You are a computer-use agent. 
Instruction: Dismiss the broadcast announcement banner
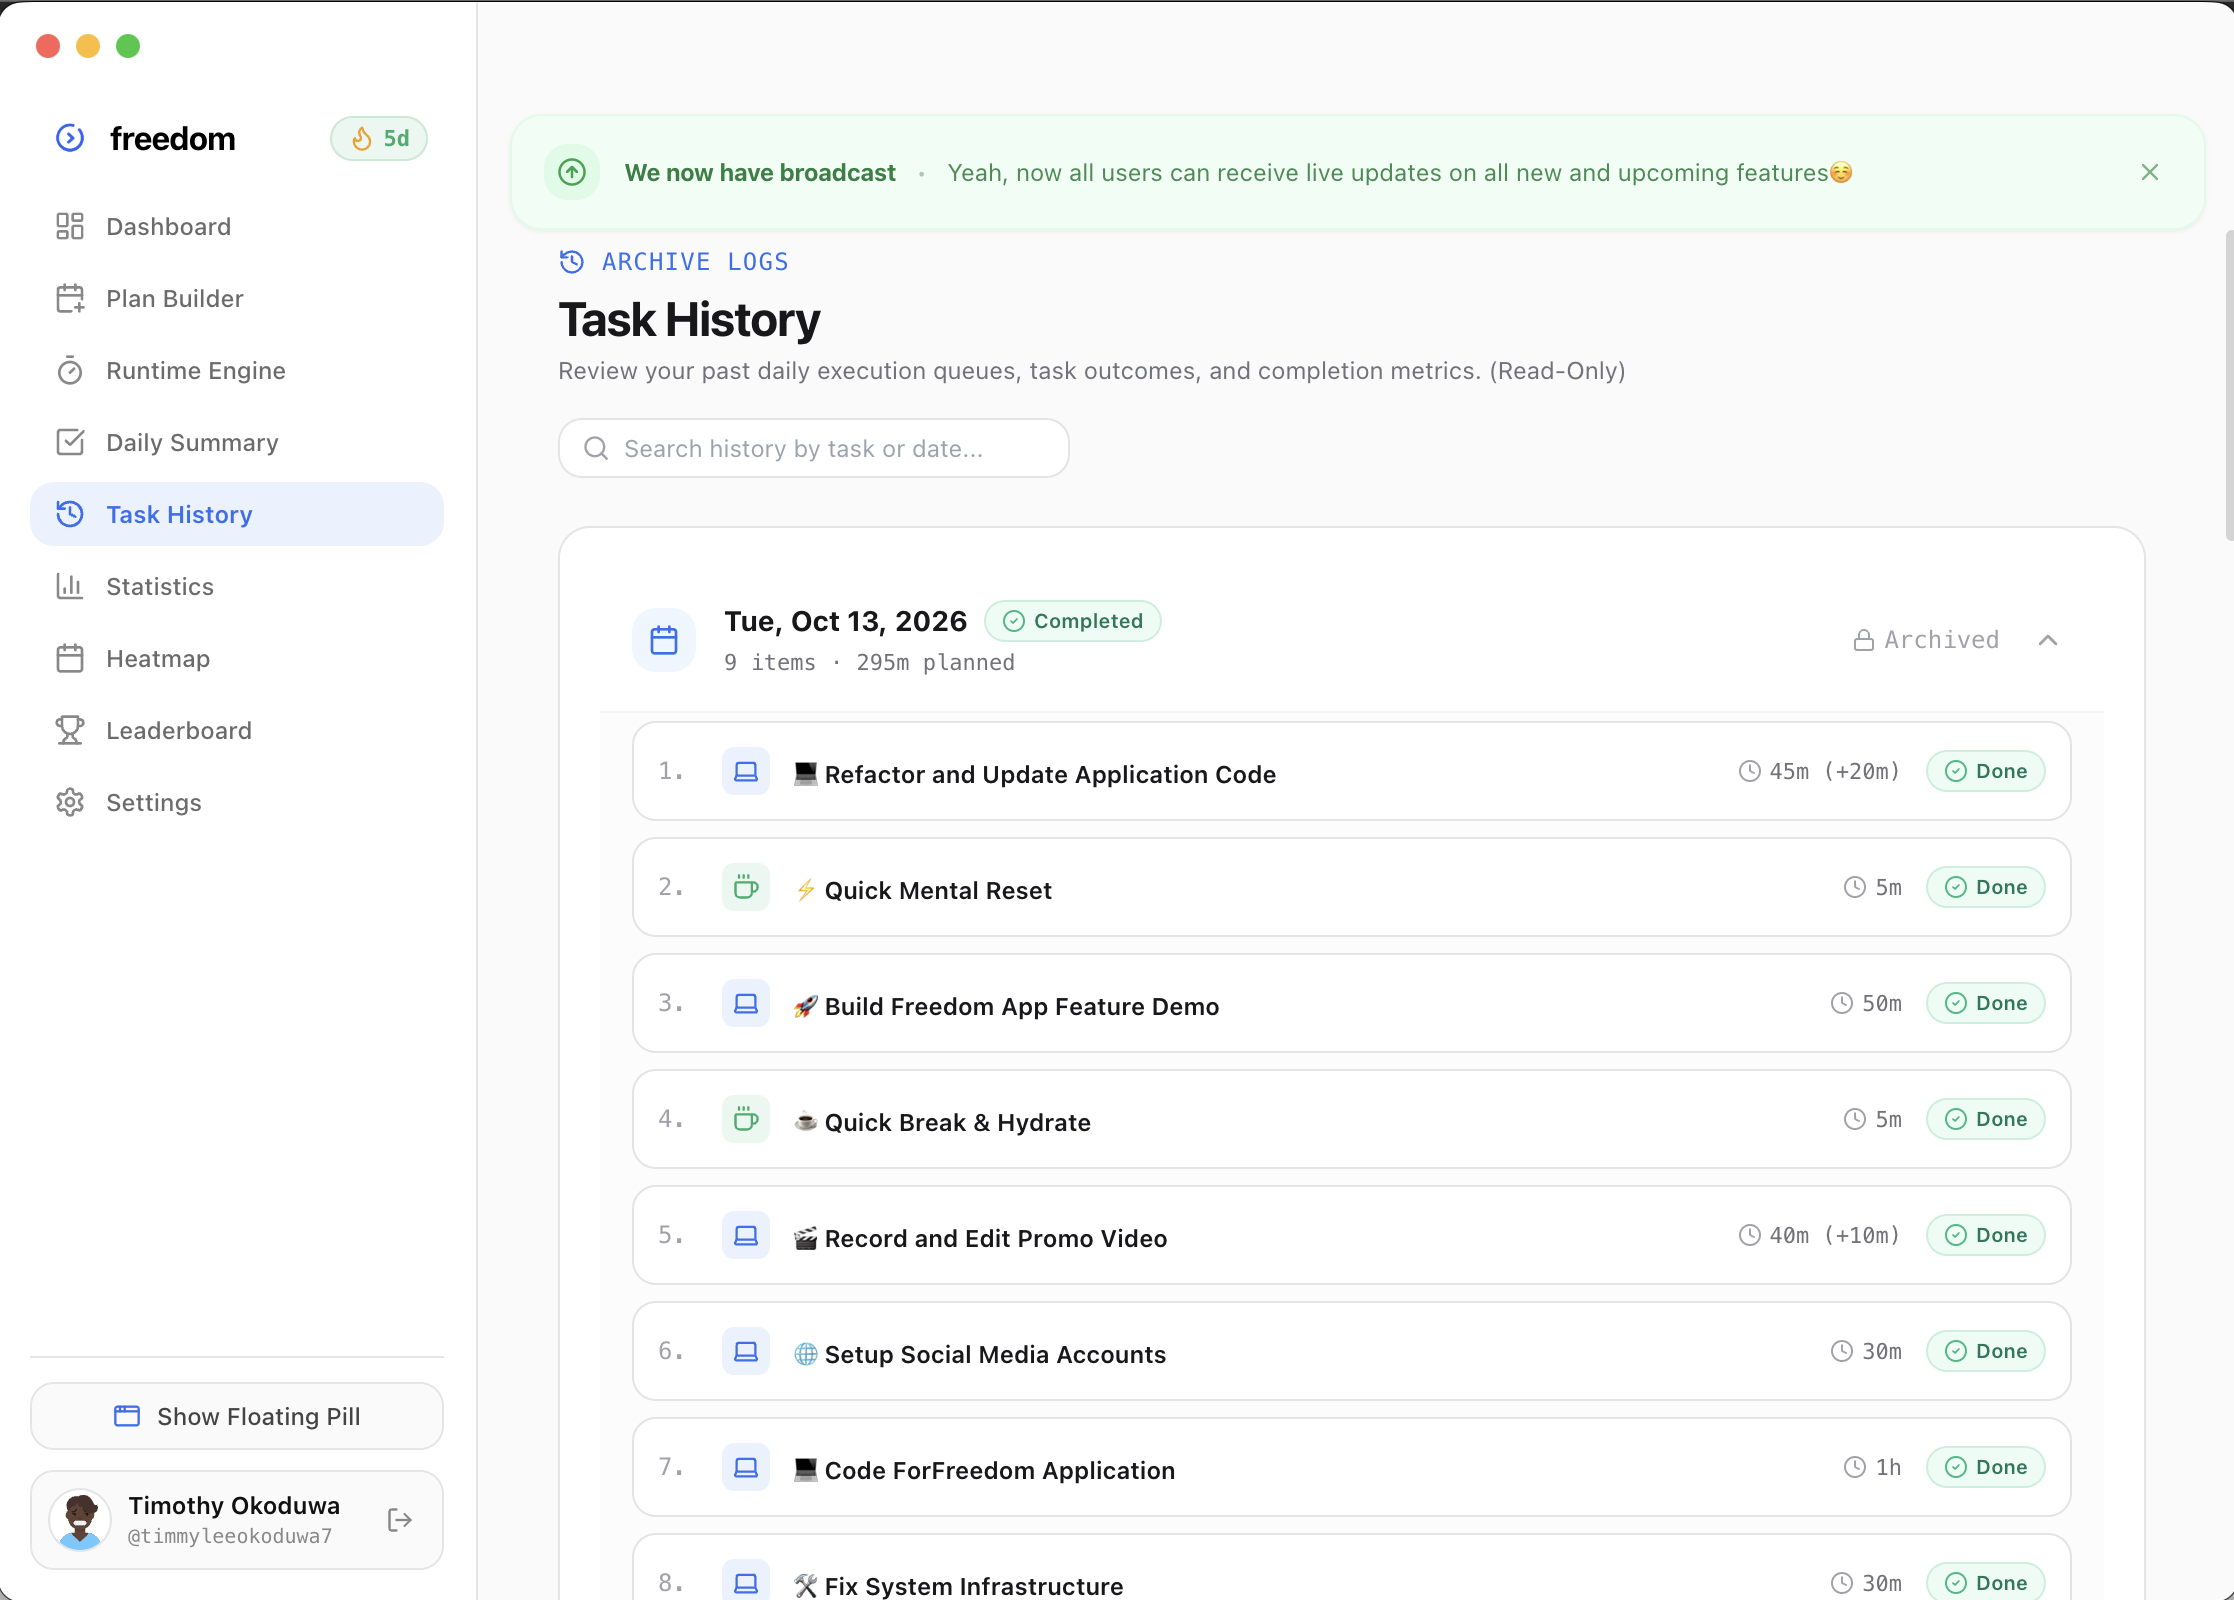click(2150, 172)
